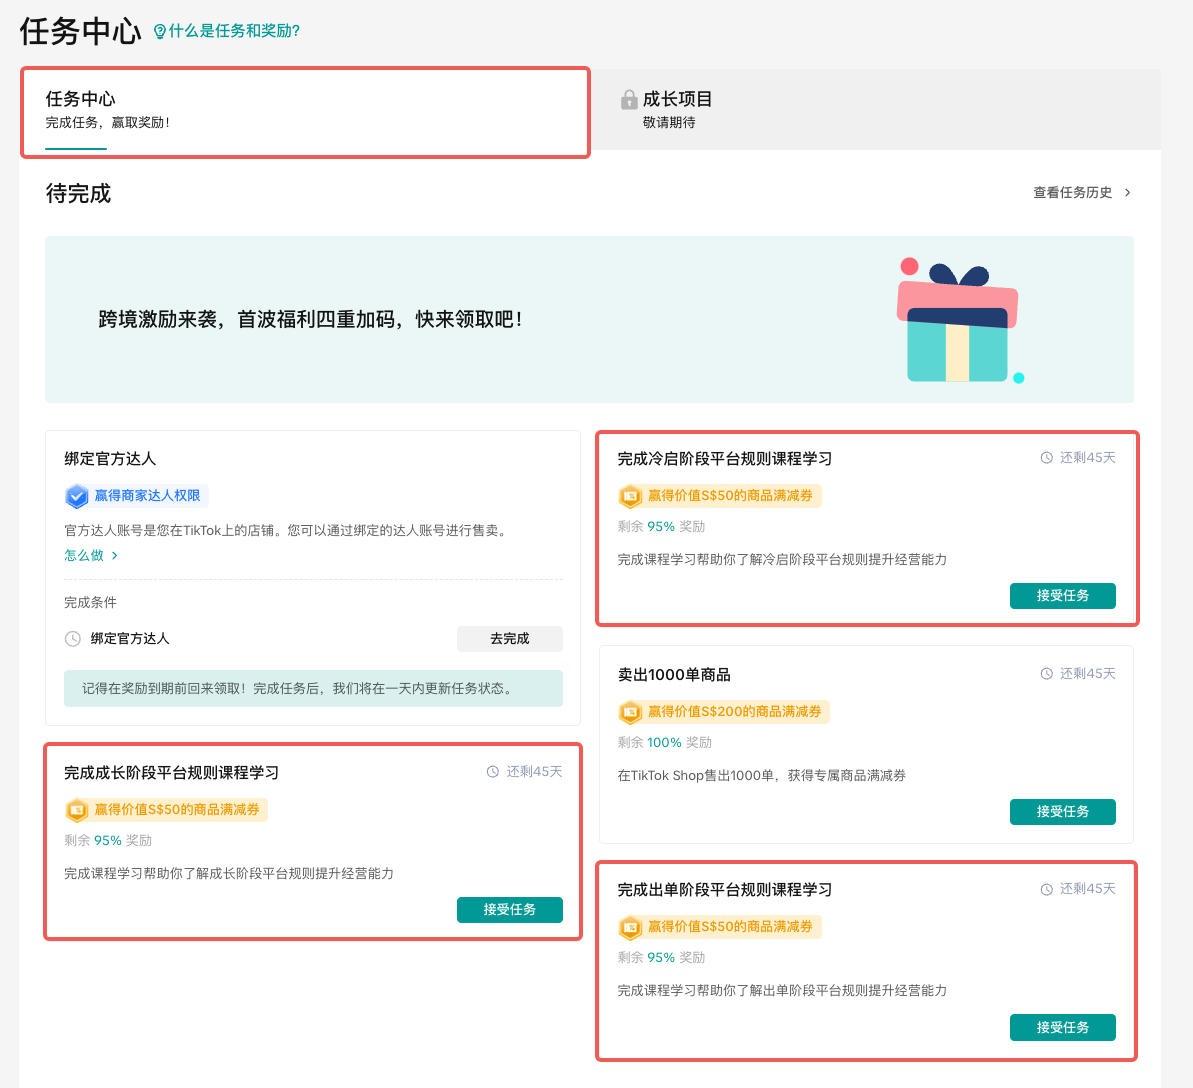Open 查看任务历史 via its arrow
Screen dimensions: 1193x1088
point(1127,193)
